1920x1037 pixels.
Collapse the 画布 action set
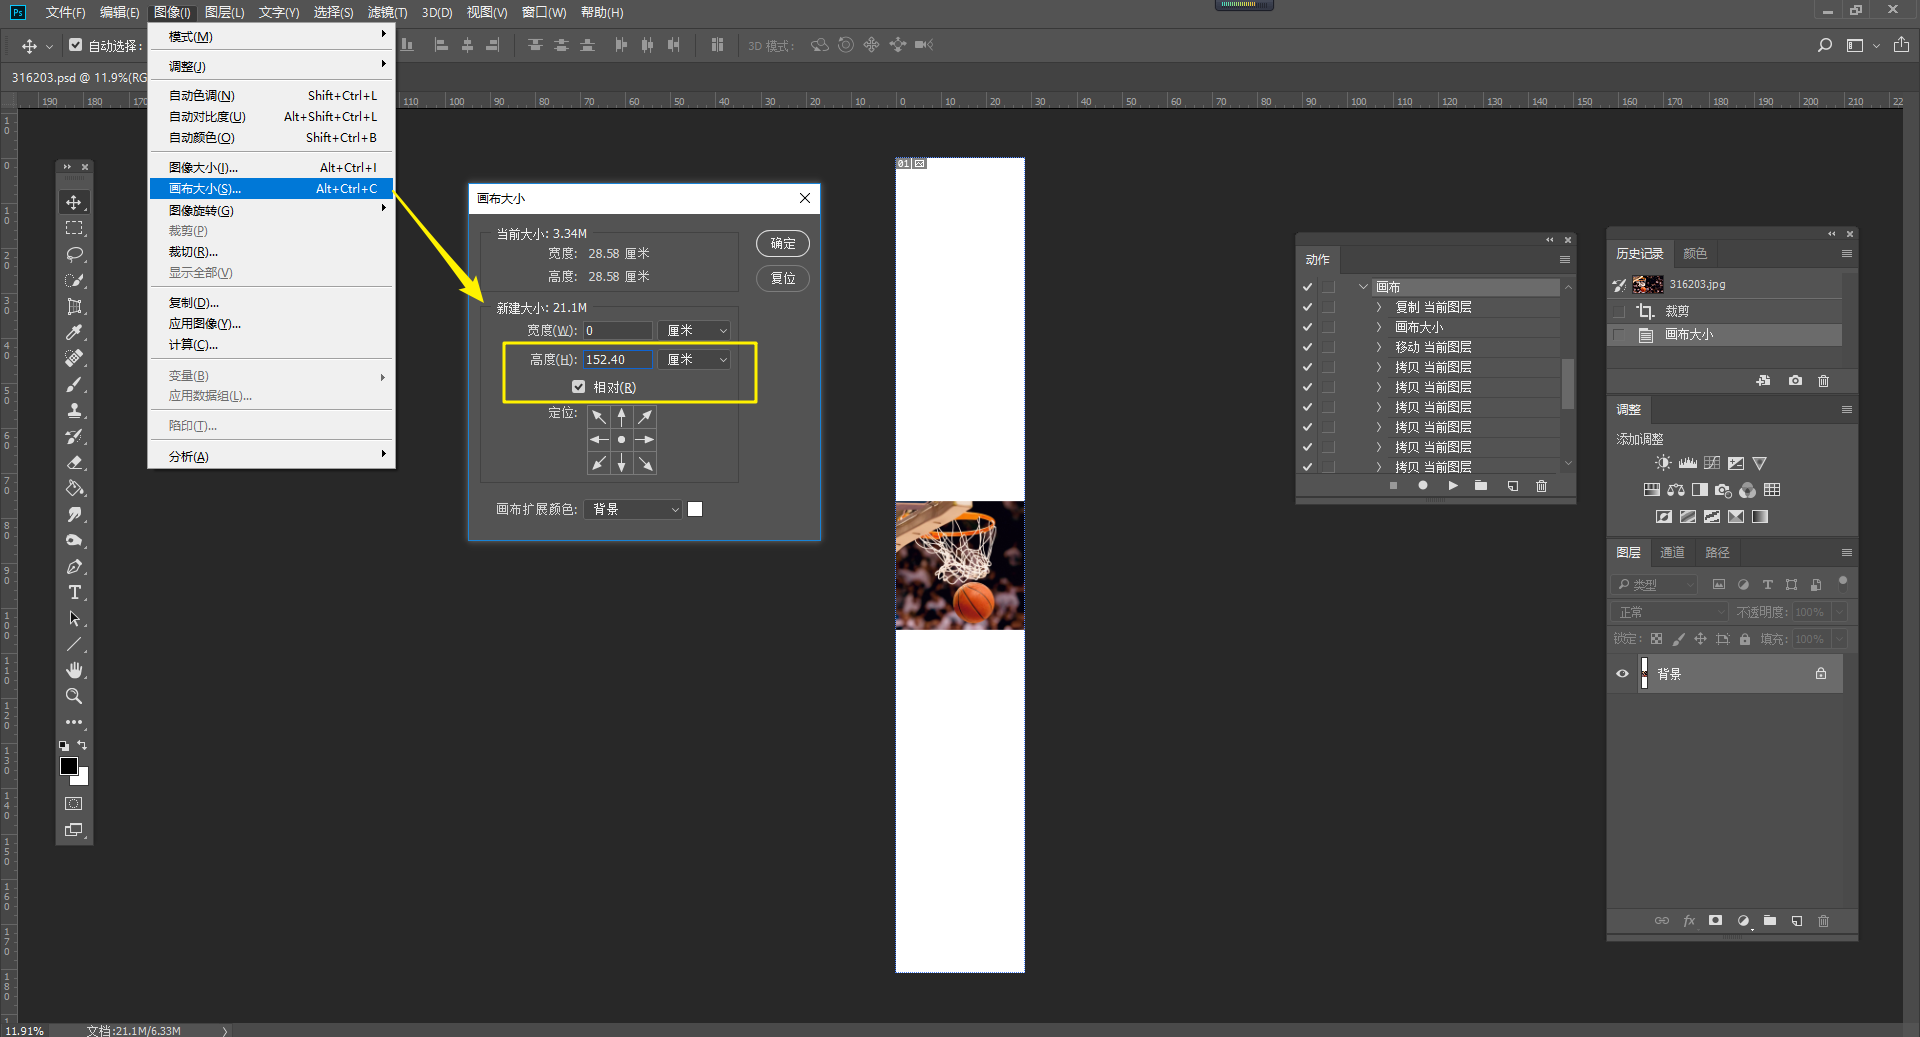point(1363,287)
